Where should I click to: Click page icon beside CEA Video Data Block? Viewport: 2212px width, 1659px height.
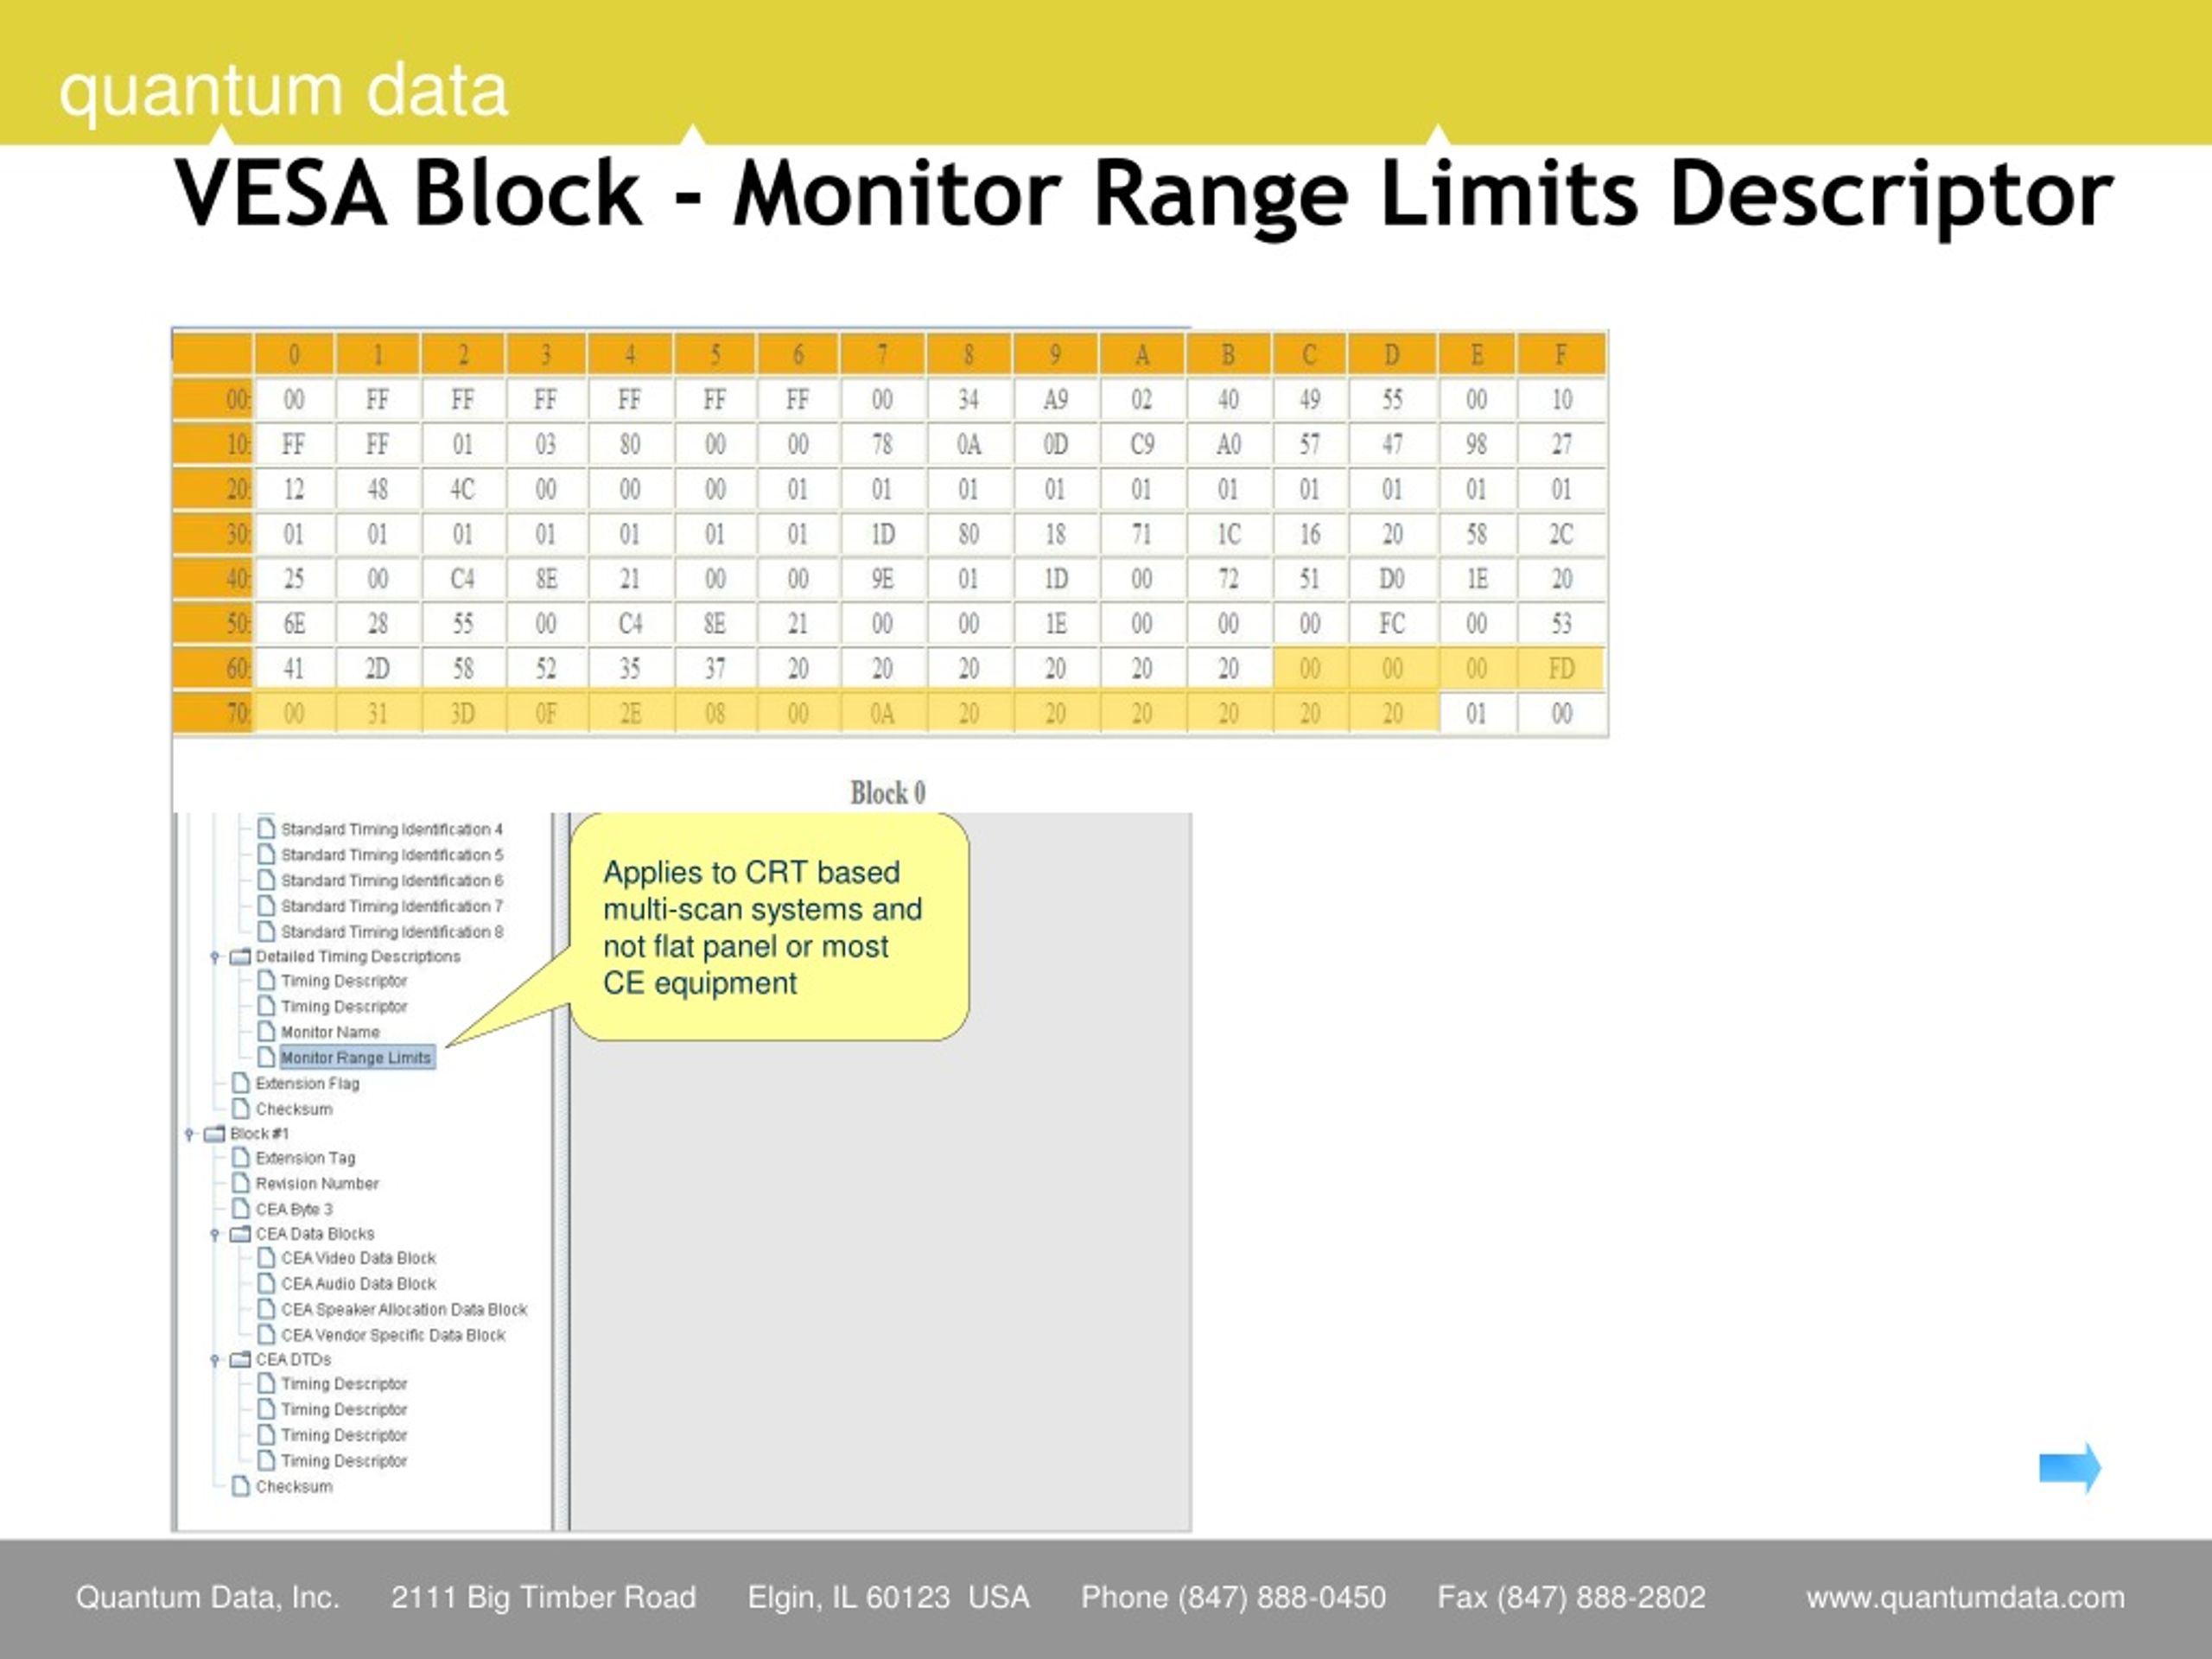tap(266, 1257)
